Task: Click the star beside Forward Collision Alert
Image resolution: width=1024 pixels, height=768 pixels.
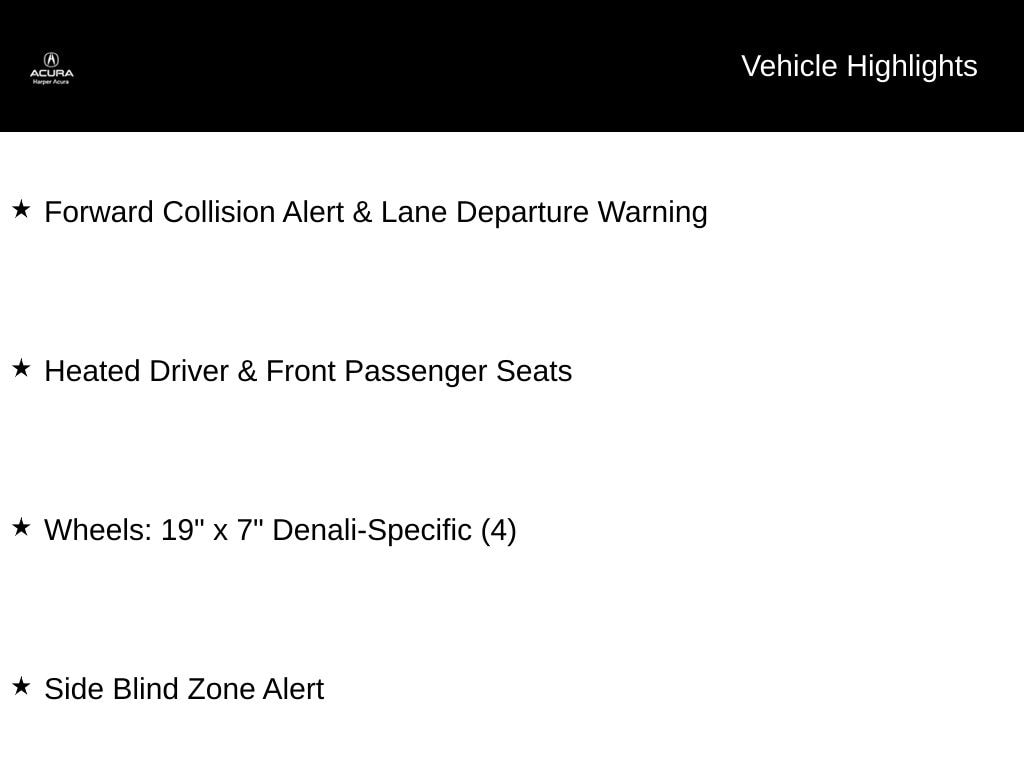Action: tap(21, 209)
